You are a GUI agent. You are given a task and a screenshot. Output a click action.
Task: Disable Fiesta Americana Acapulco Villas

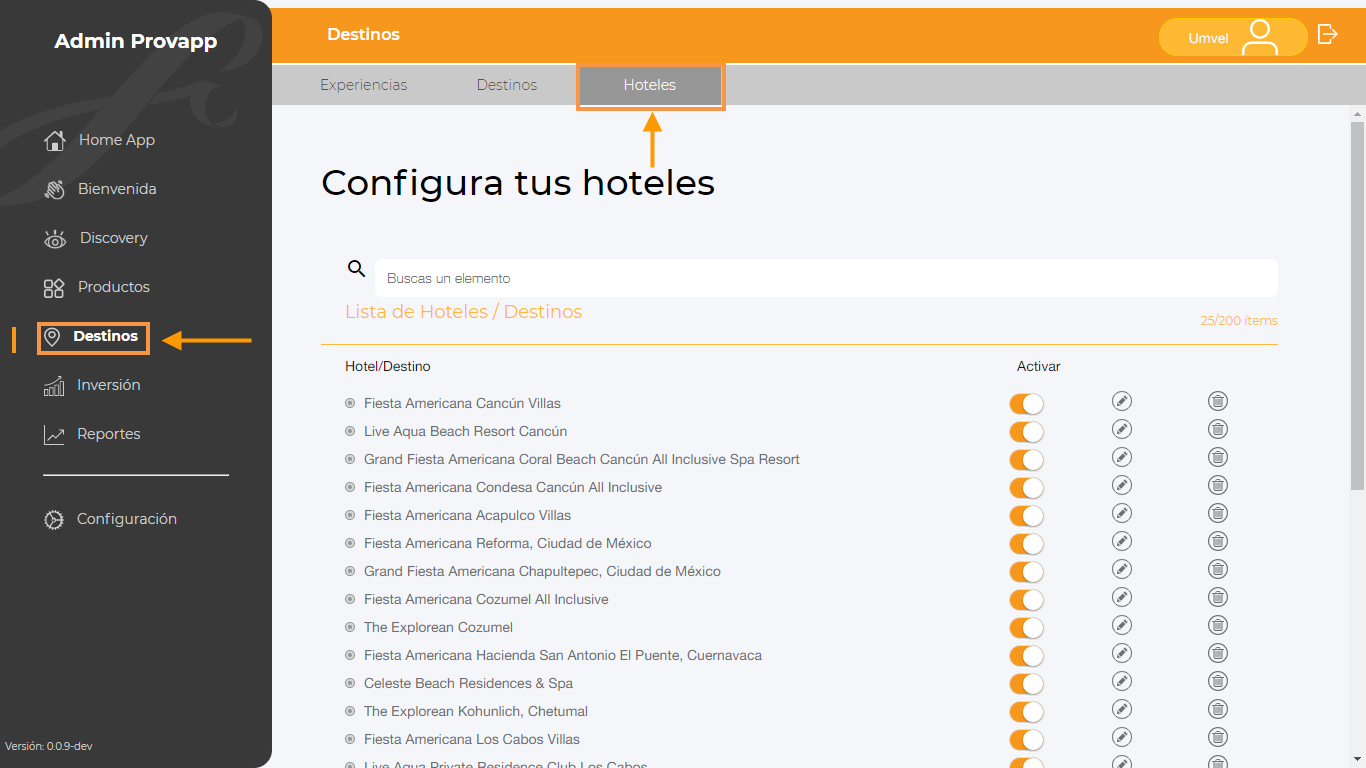pos(1026,516)
